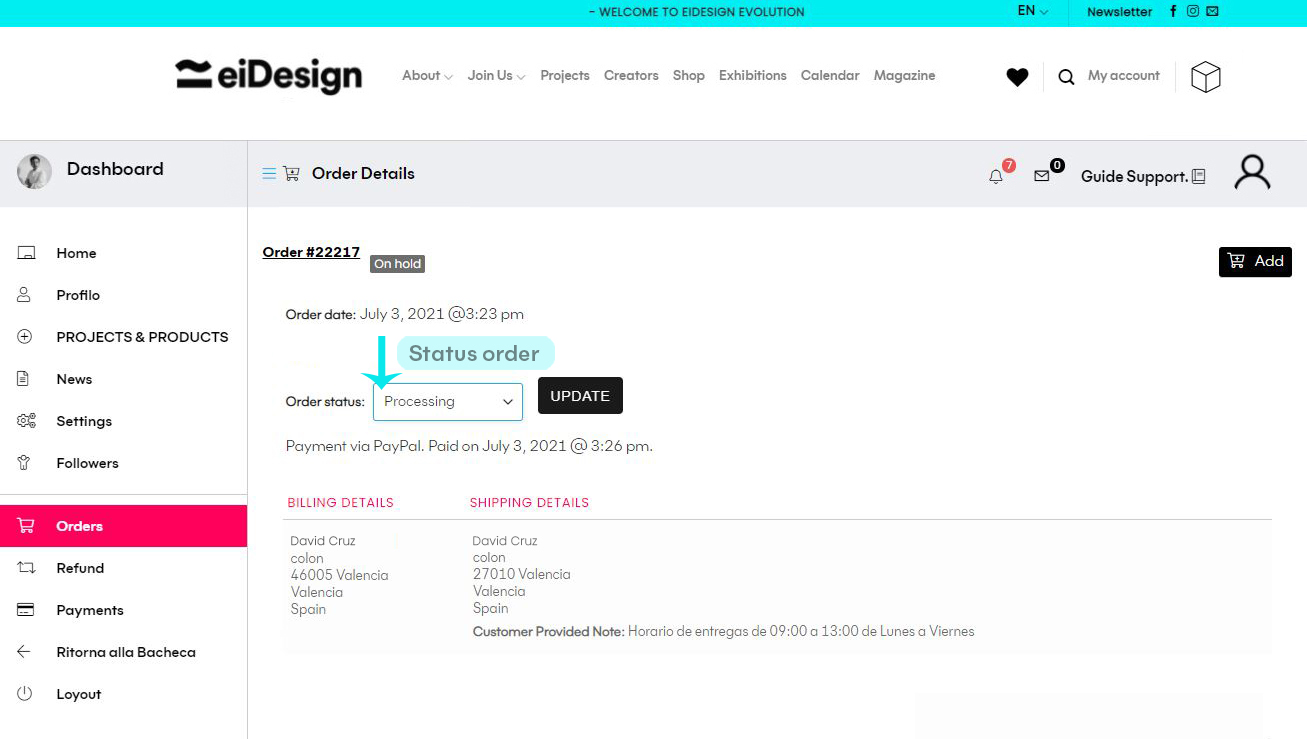Image resolution: width=1307 pixels, height=739 pixels.
Task: Open the messages envelope icon
Action: pos(1042,176)
